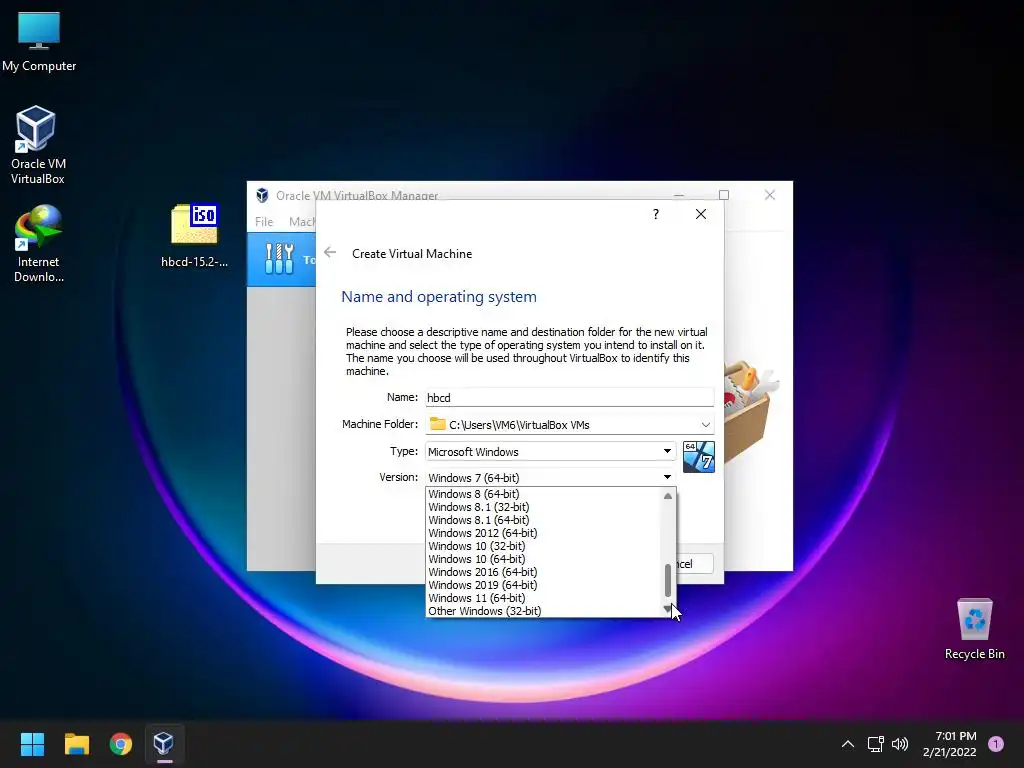Click the Cancel button in the wizard
The width and height of the screenshot is (1024, 768).
pyautogui.click(x=695, y=564)
